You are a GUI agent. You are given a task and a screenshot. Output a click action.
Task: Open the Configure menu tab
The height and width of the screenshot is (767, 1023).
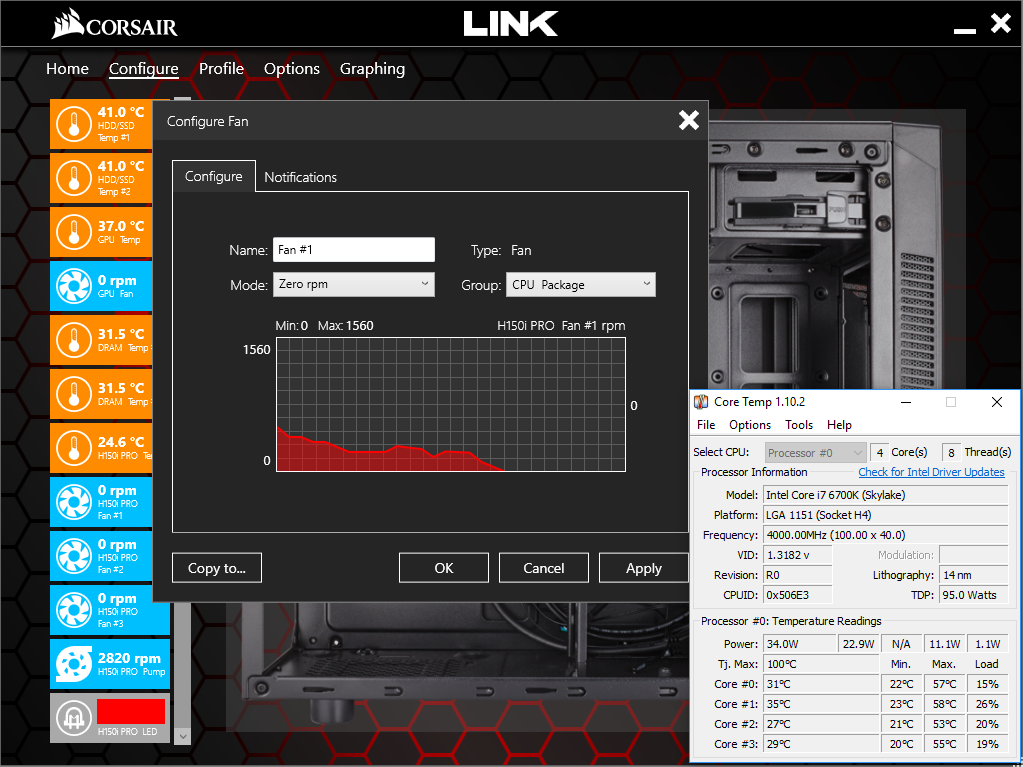point(144,68)
